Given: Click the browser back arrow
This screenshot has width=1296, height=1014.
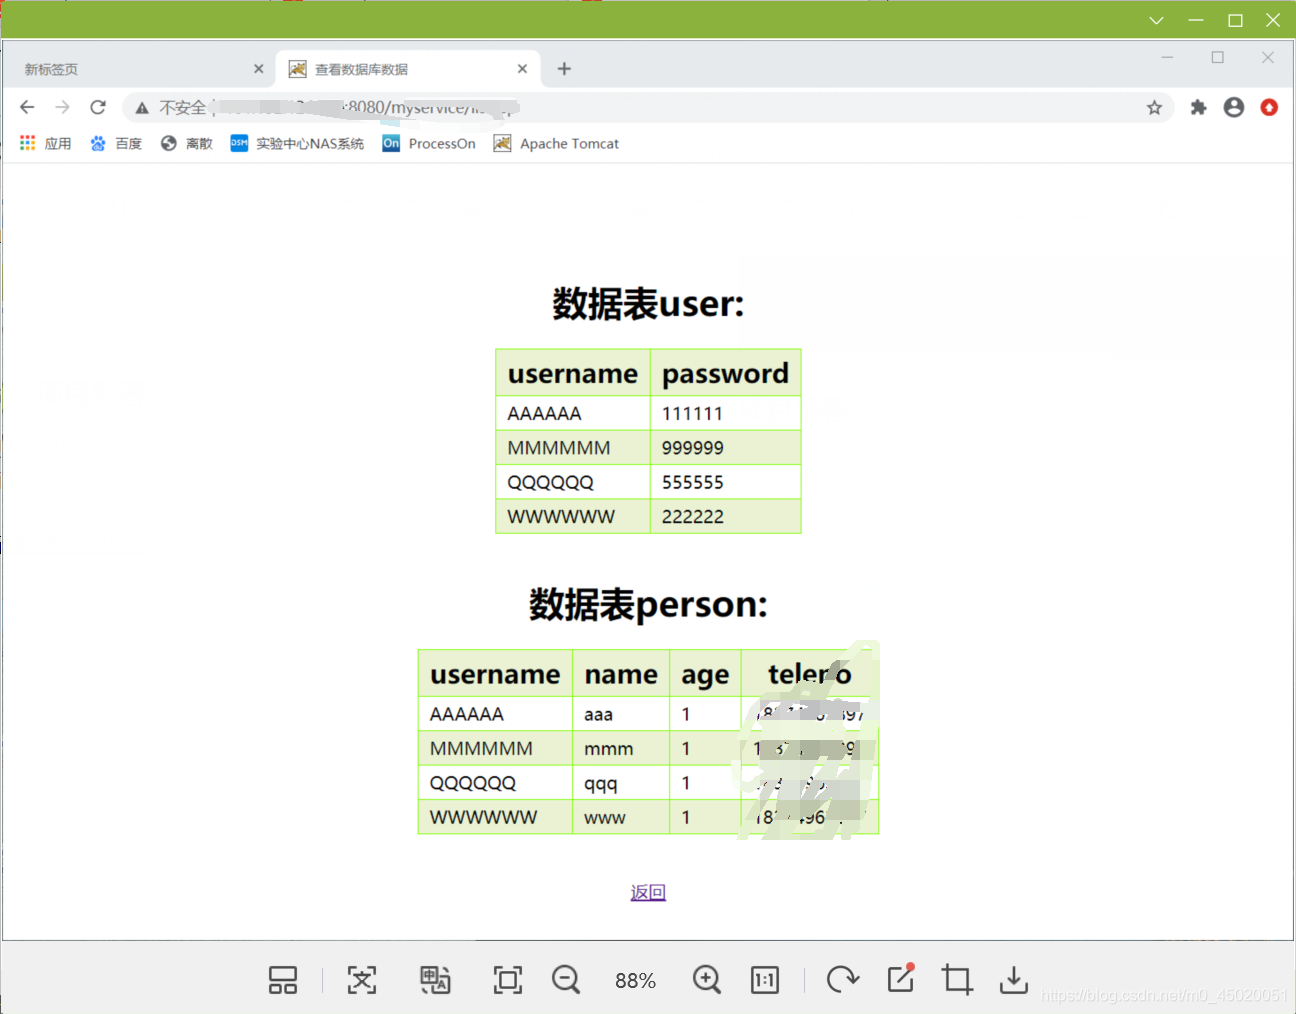Looking at the screenshot, I should coord(27,107).
